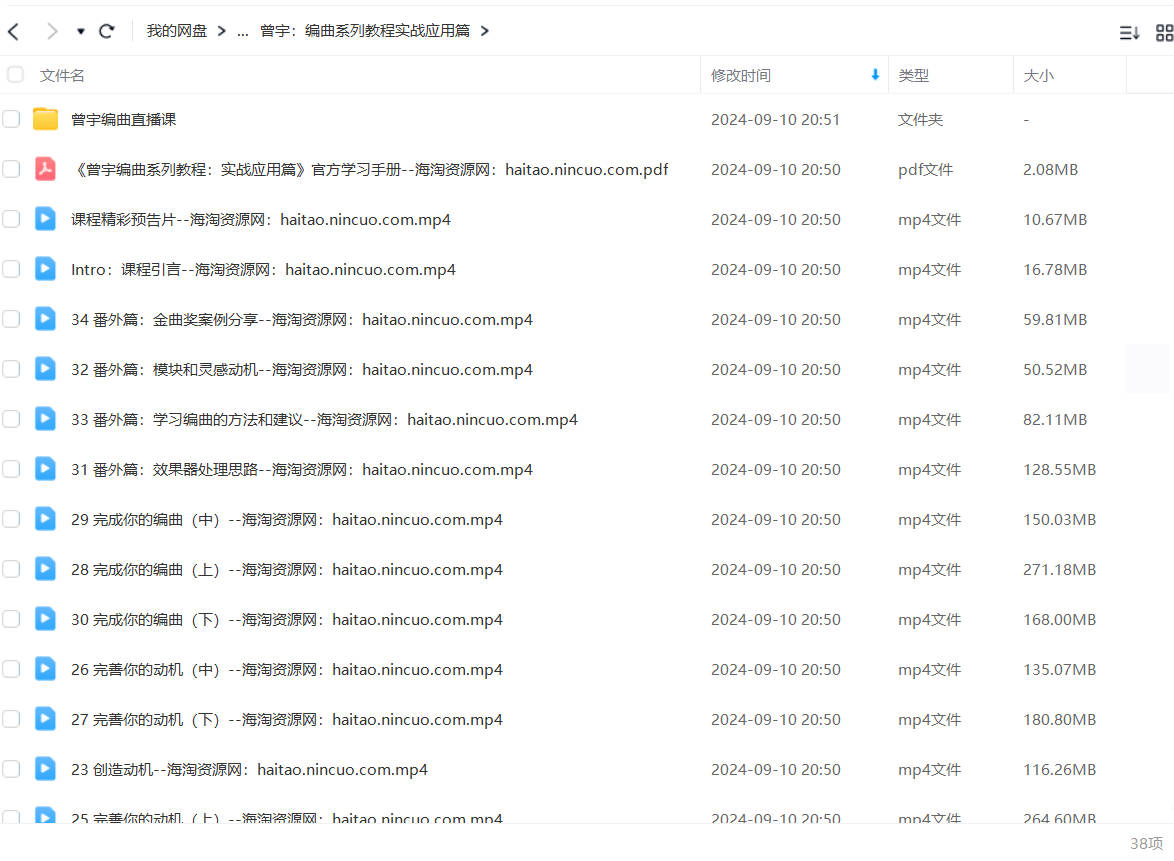Go forward with the right arrow button
This screenshot has height=861, width=1174.
click(51, 31)
